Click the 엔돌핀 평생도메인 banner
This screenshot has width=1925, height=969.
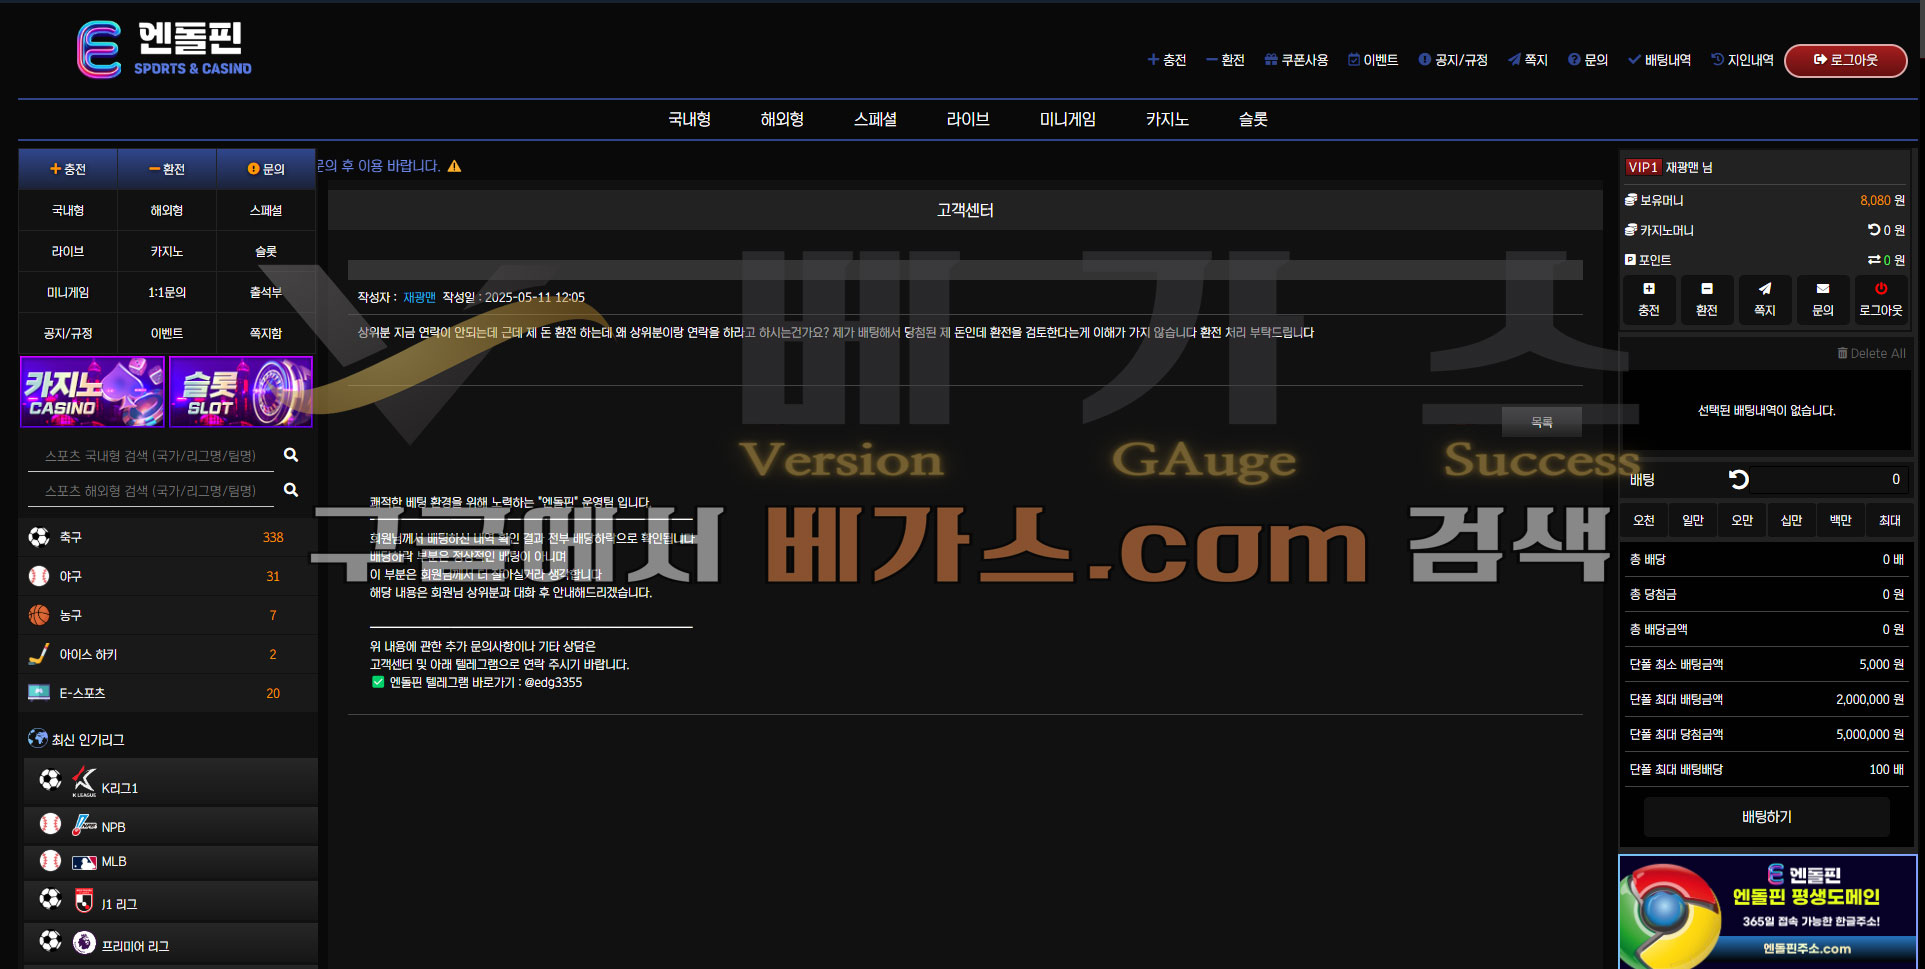(x=1767, y=912)
